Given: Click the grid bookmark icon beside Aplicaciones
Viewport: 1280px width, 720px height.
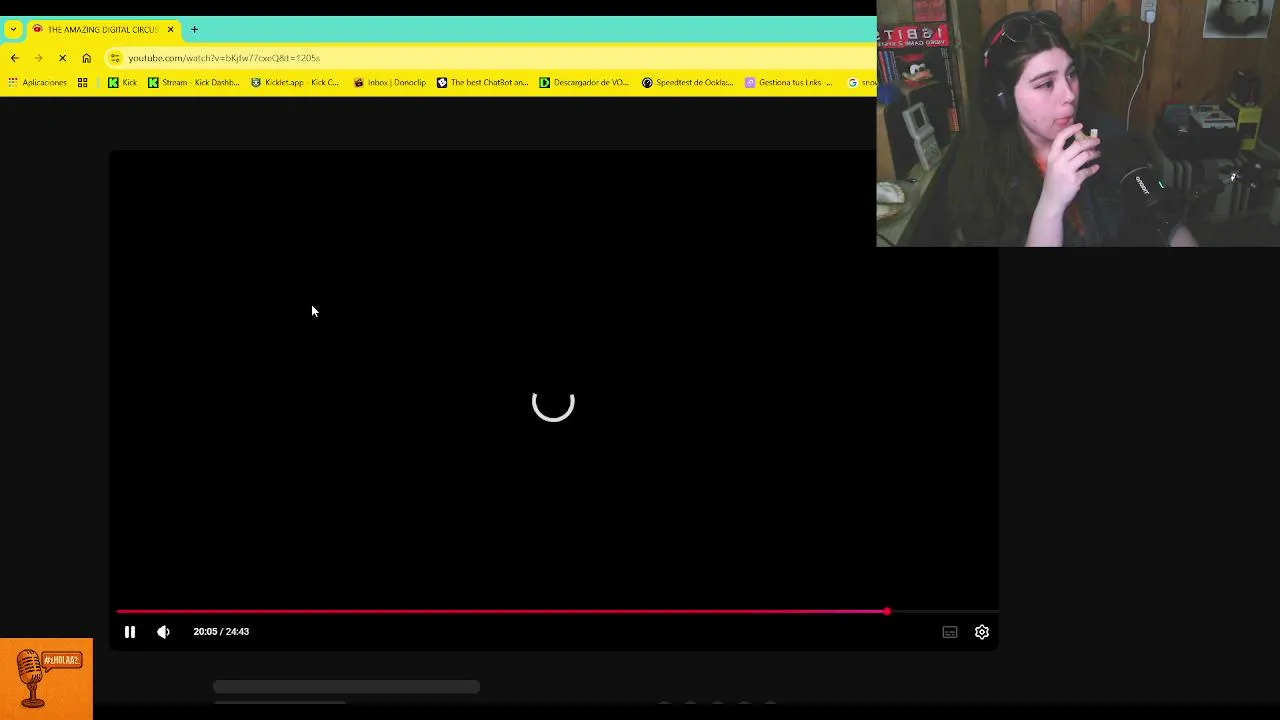Looking at the screenshot, I should 82,82.
